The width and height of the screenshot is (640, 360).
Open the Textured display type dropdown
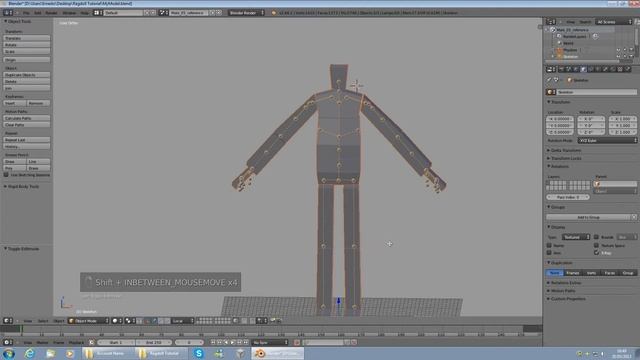click(x=576, y=237)
